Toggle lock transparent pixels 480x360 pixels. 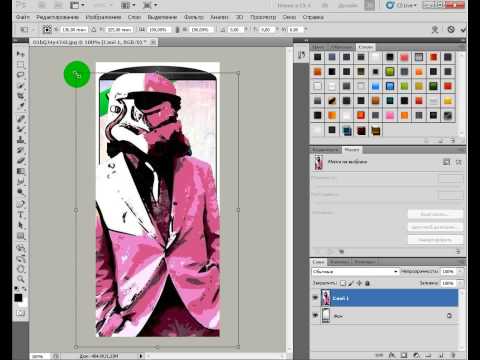343,283
